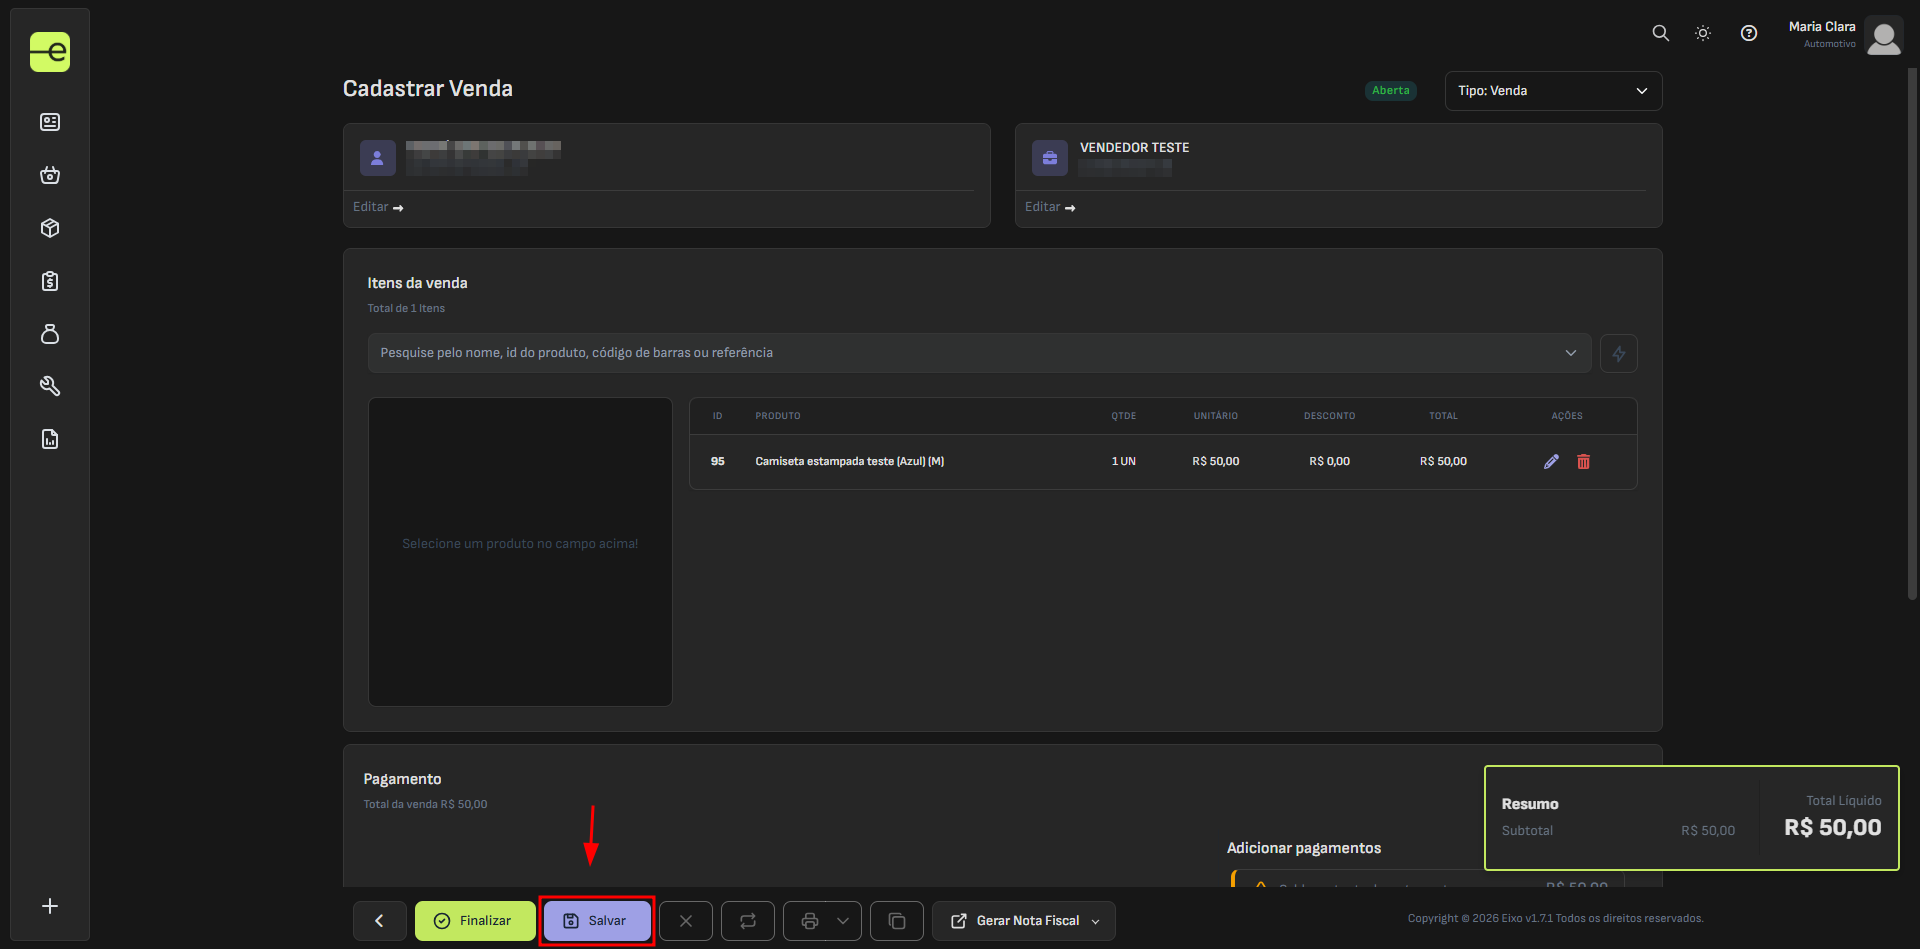Delete the Camiseta item with trash icon
This screenshot has height=949, width=1920.
(x=1583, y=461)
